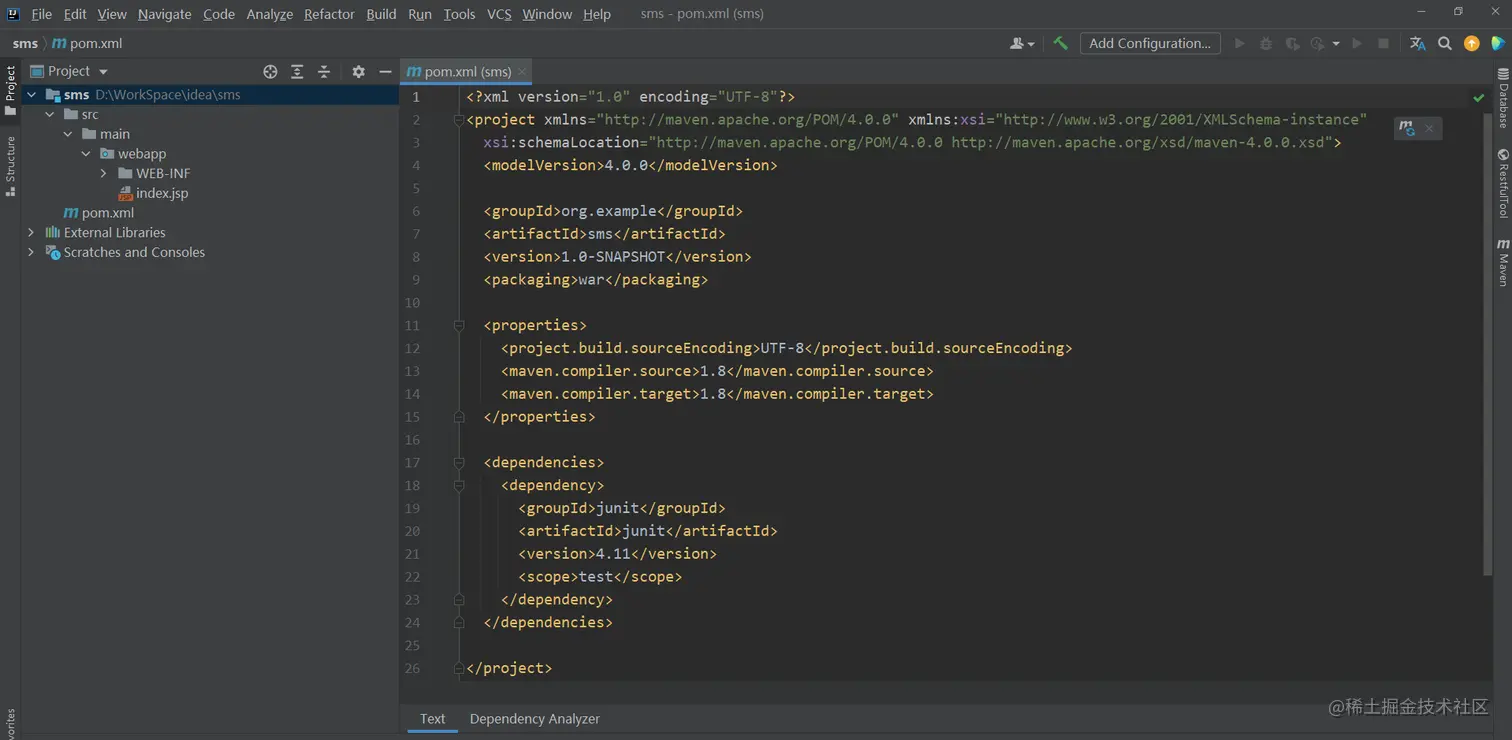Open the RestfulTool side panel

coord(1502,183)
